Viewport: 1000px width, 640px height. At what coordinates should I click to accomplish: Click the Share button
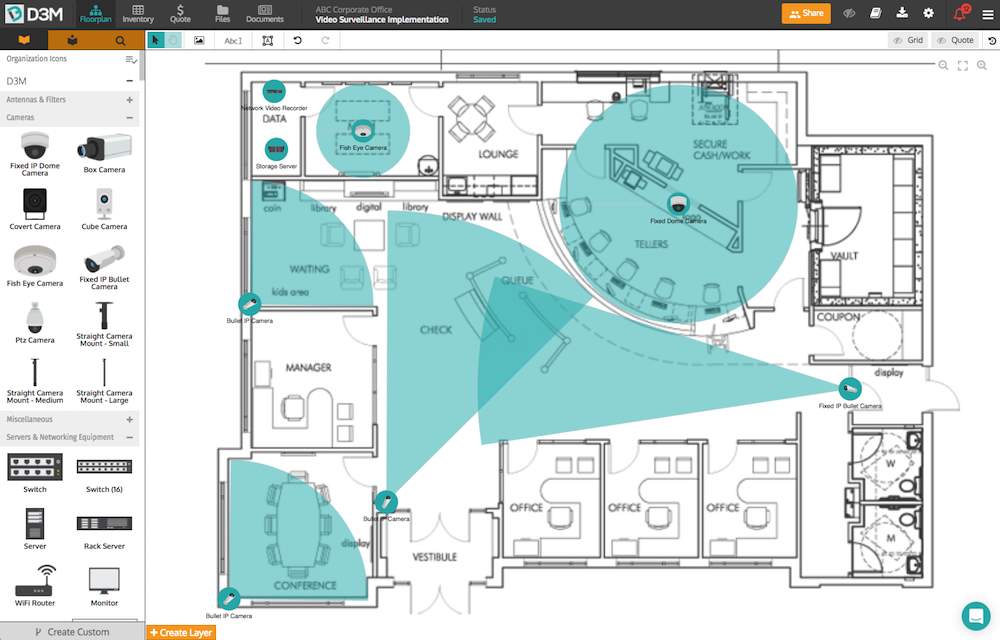click(806, 13)
